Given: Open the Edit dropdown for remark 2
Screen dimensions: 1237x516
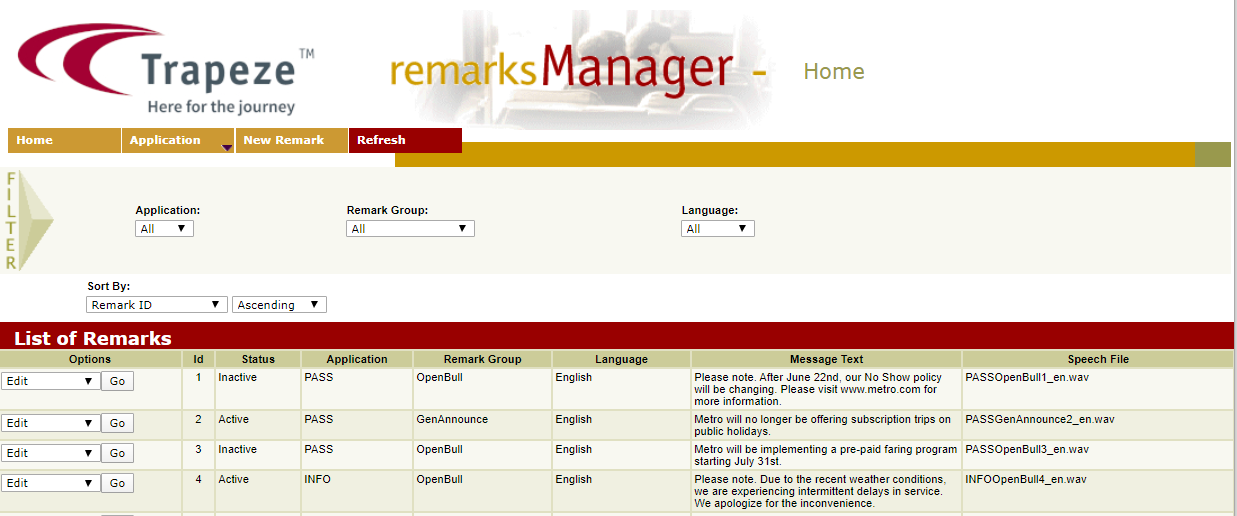Looking at the screenshot, I should tap(50, 423).
